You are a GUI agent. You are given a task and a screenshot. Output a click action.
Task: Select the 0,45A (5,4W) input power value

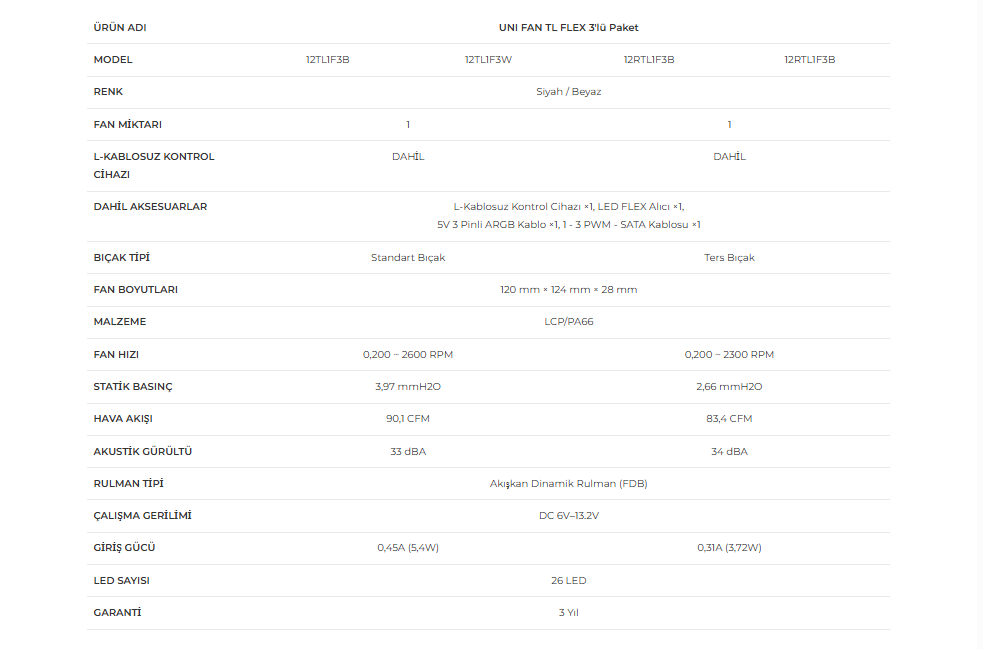click(x=408, y=547)
